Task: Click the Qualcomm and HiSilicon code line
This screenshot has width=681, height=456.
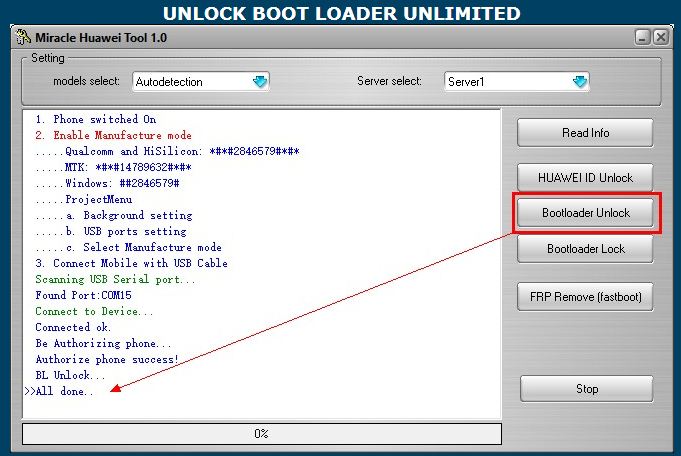Action: (x=167, y=151)
